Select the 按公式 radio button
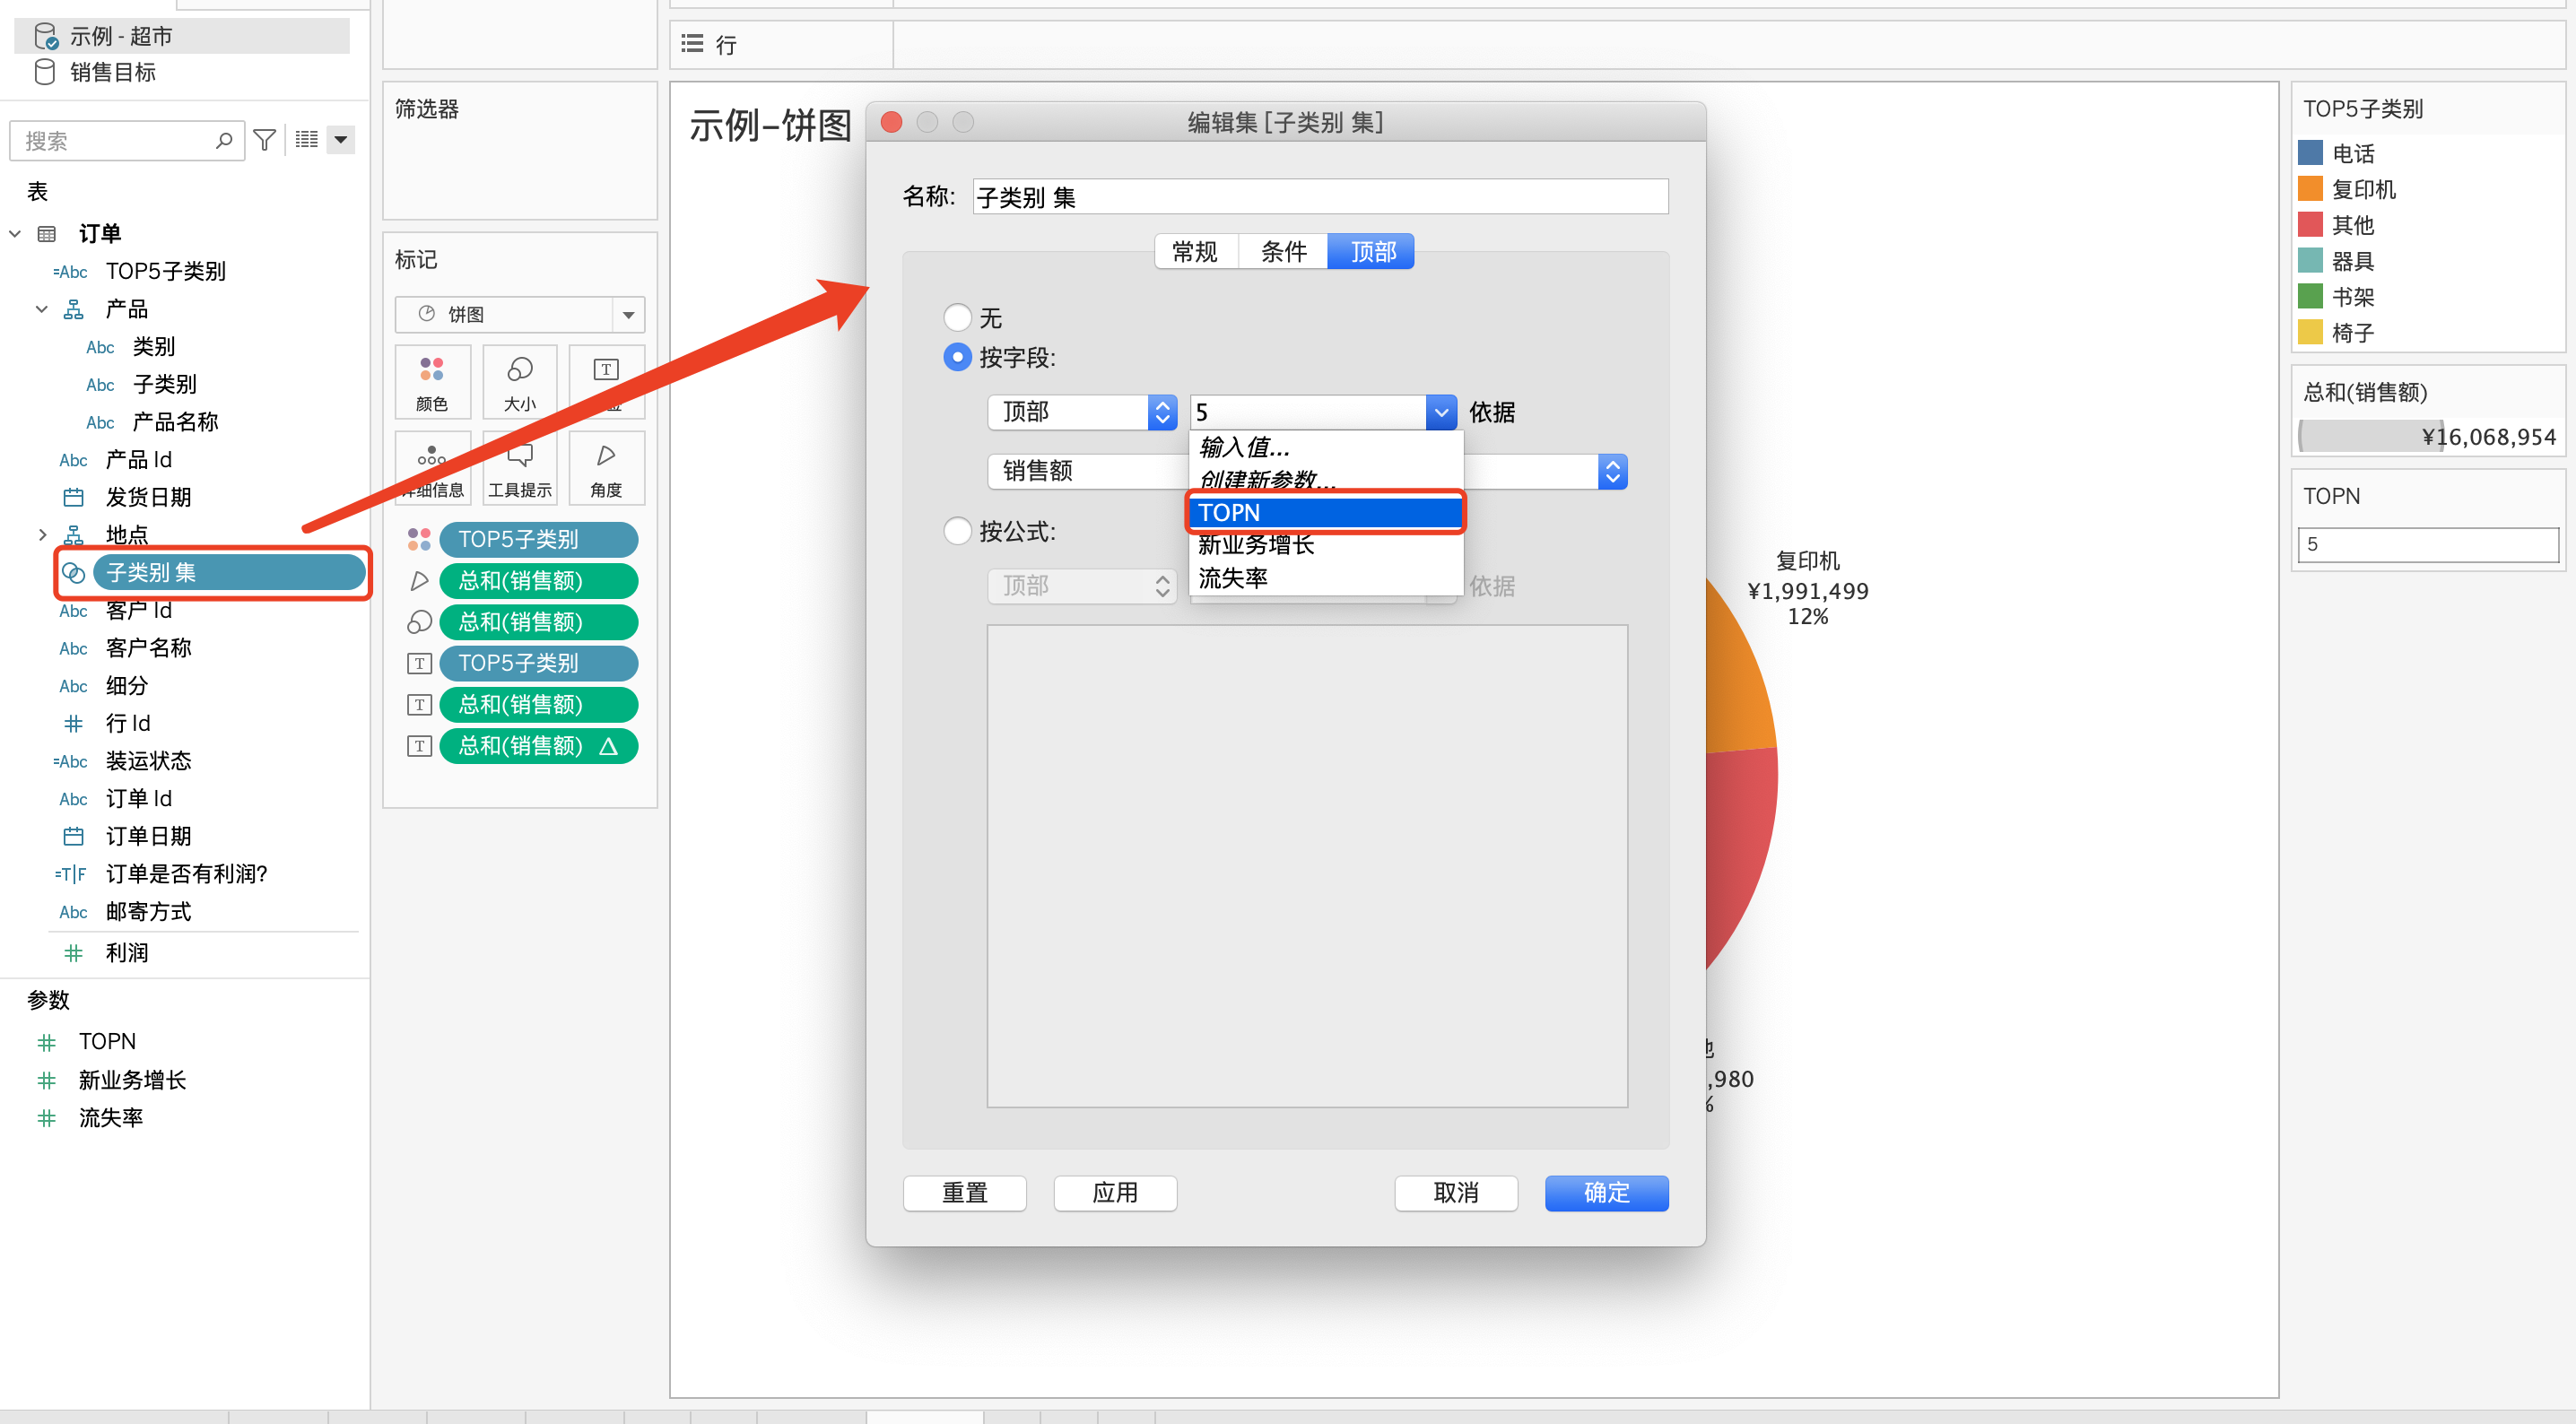The width and height of the screenshot is (2576, 1424). 957,531
